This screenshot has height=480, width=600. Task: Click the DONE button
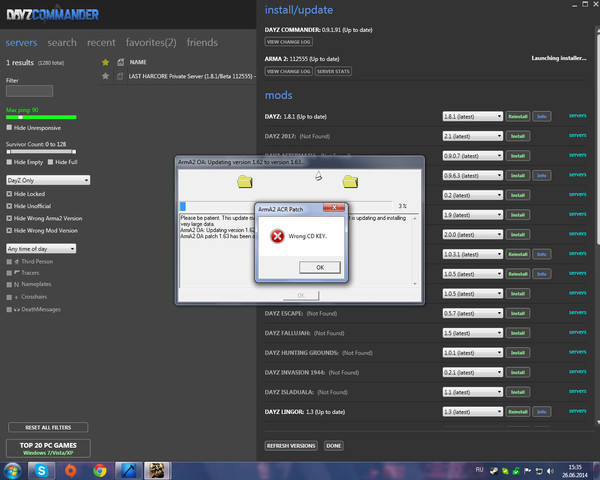334,446
